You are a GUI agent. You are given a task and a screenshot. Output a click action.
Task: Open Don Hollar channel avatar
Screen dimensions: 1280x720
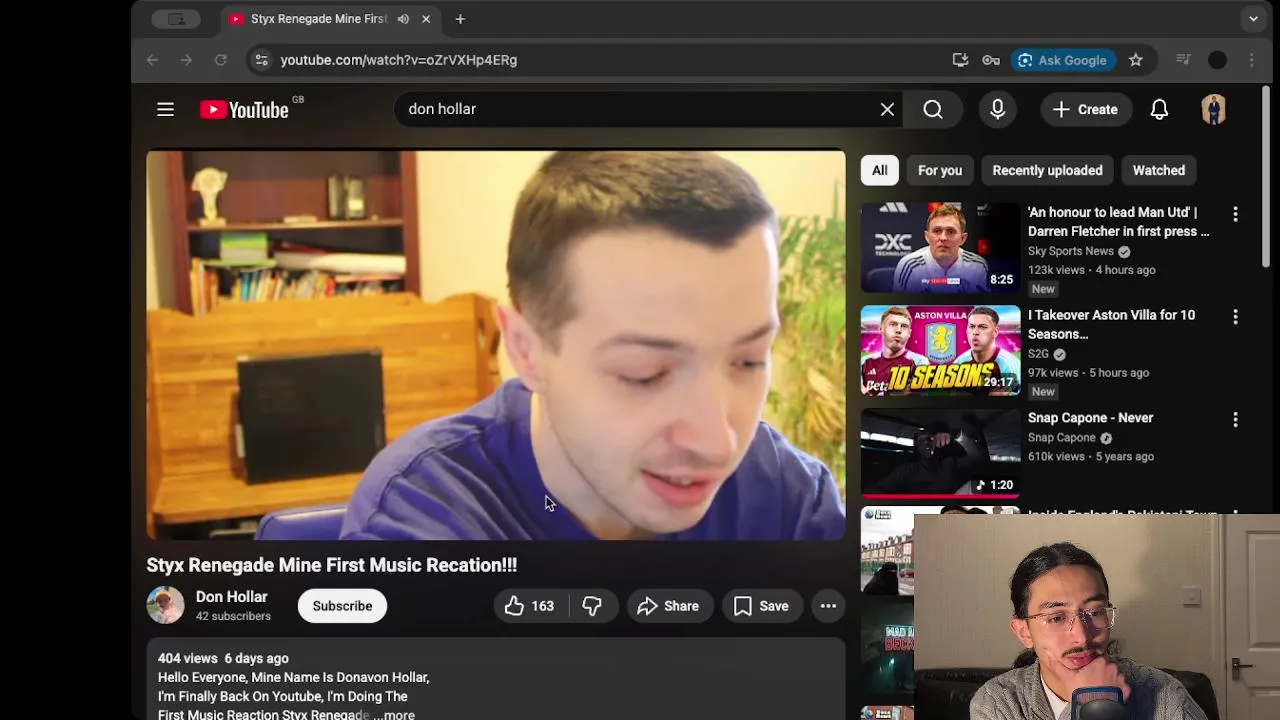pos(165,605)
